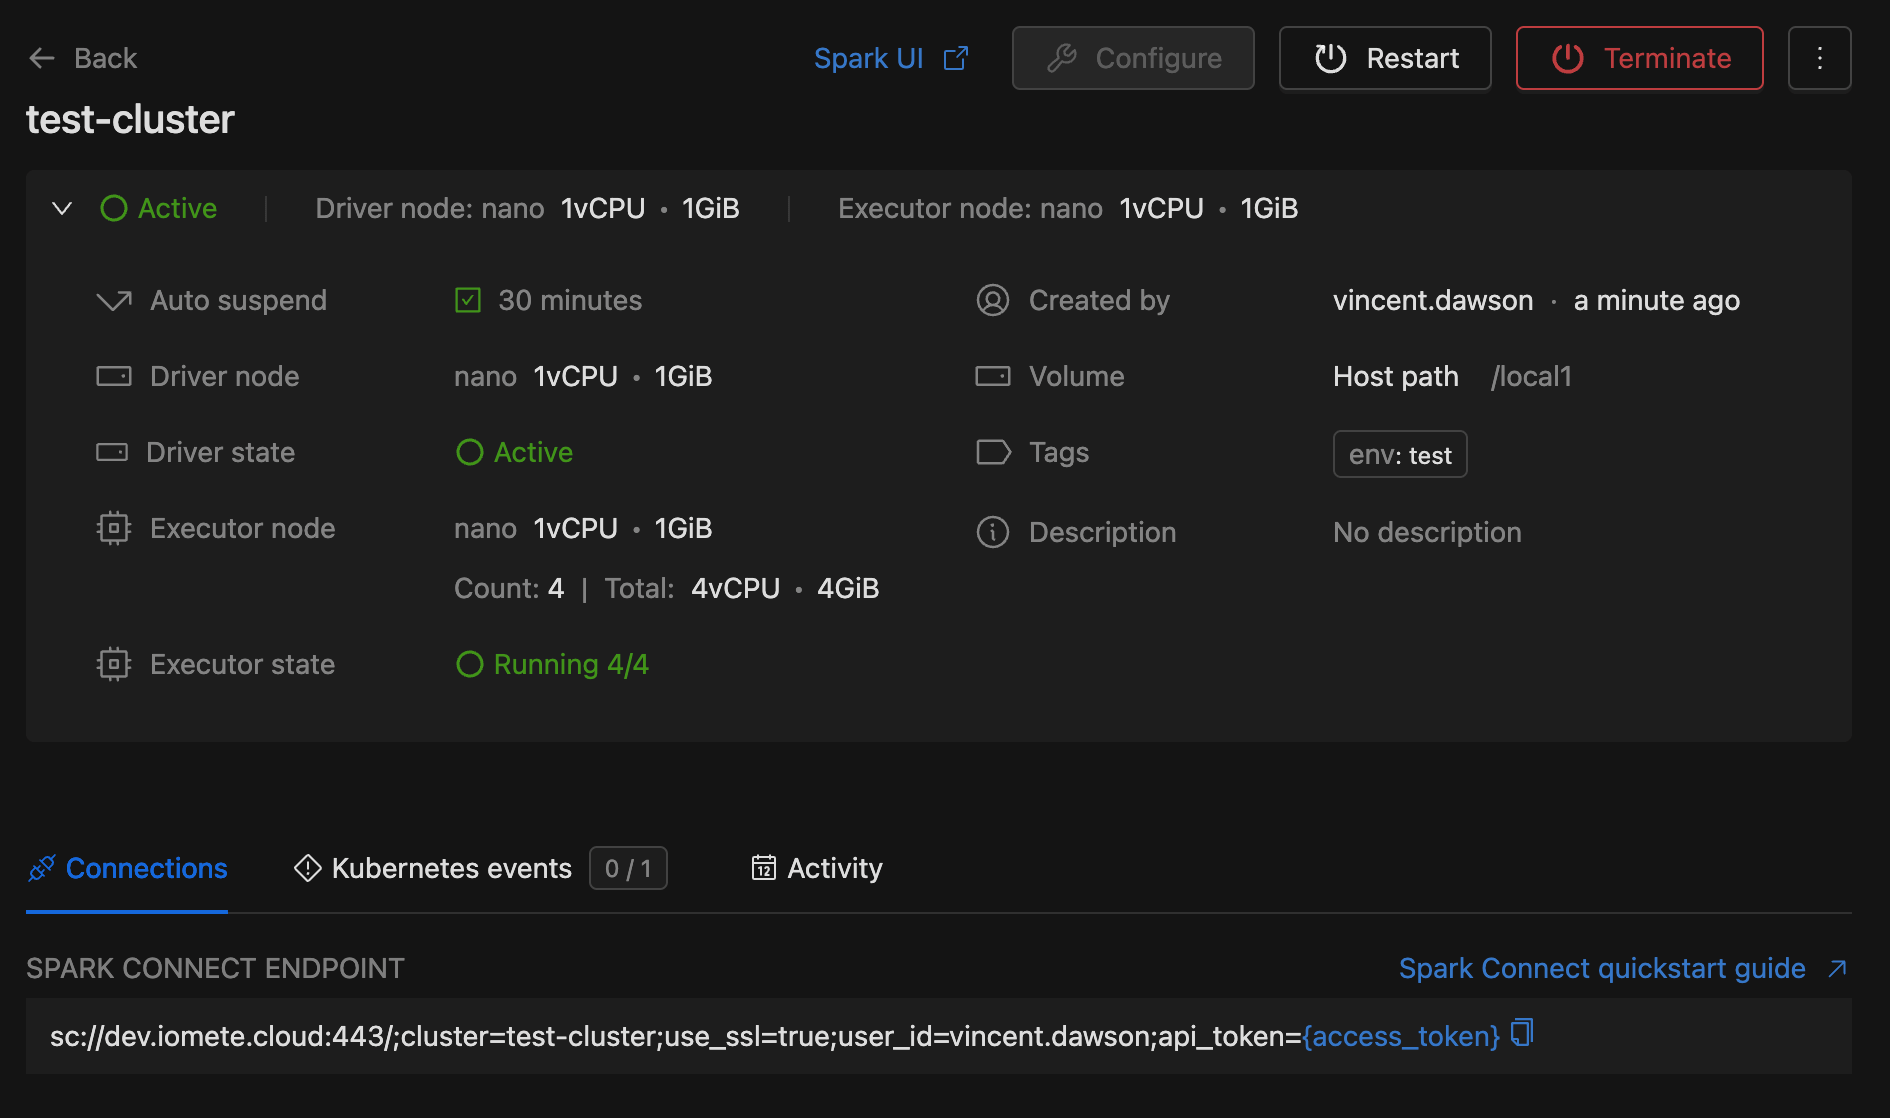Viewport: 1890px width, 1118px height.
Task: Copy the Spark Connect endpoint
Action: click(x=1522, y=1032)
